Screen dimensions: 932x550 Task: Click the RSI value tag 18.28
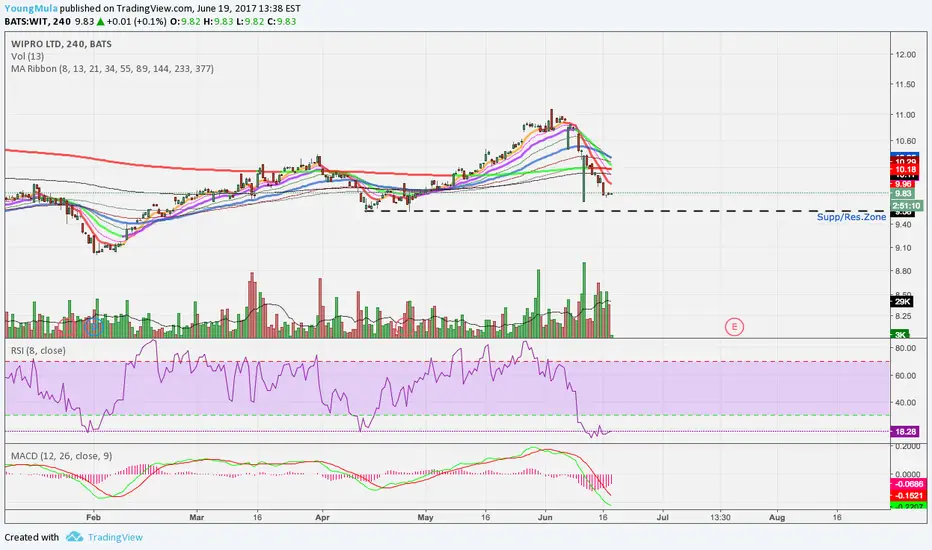tap(905, 432)
